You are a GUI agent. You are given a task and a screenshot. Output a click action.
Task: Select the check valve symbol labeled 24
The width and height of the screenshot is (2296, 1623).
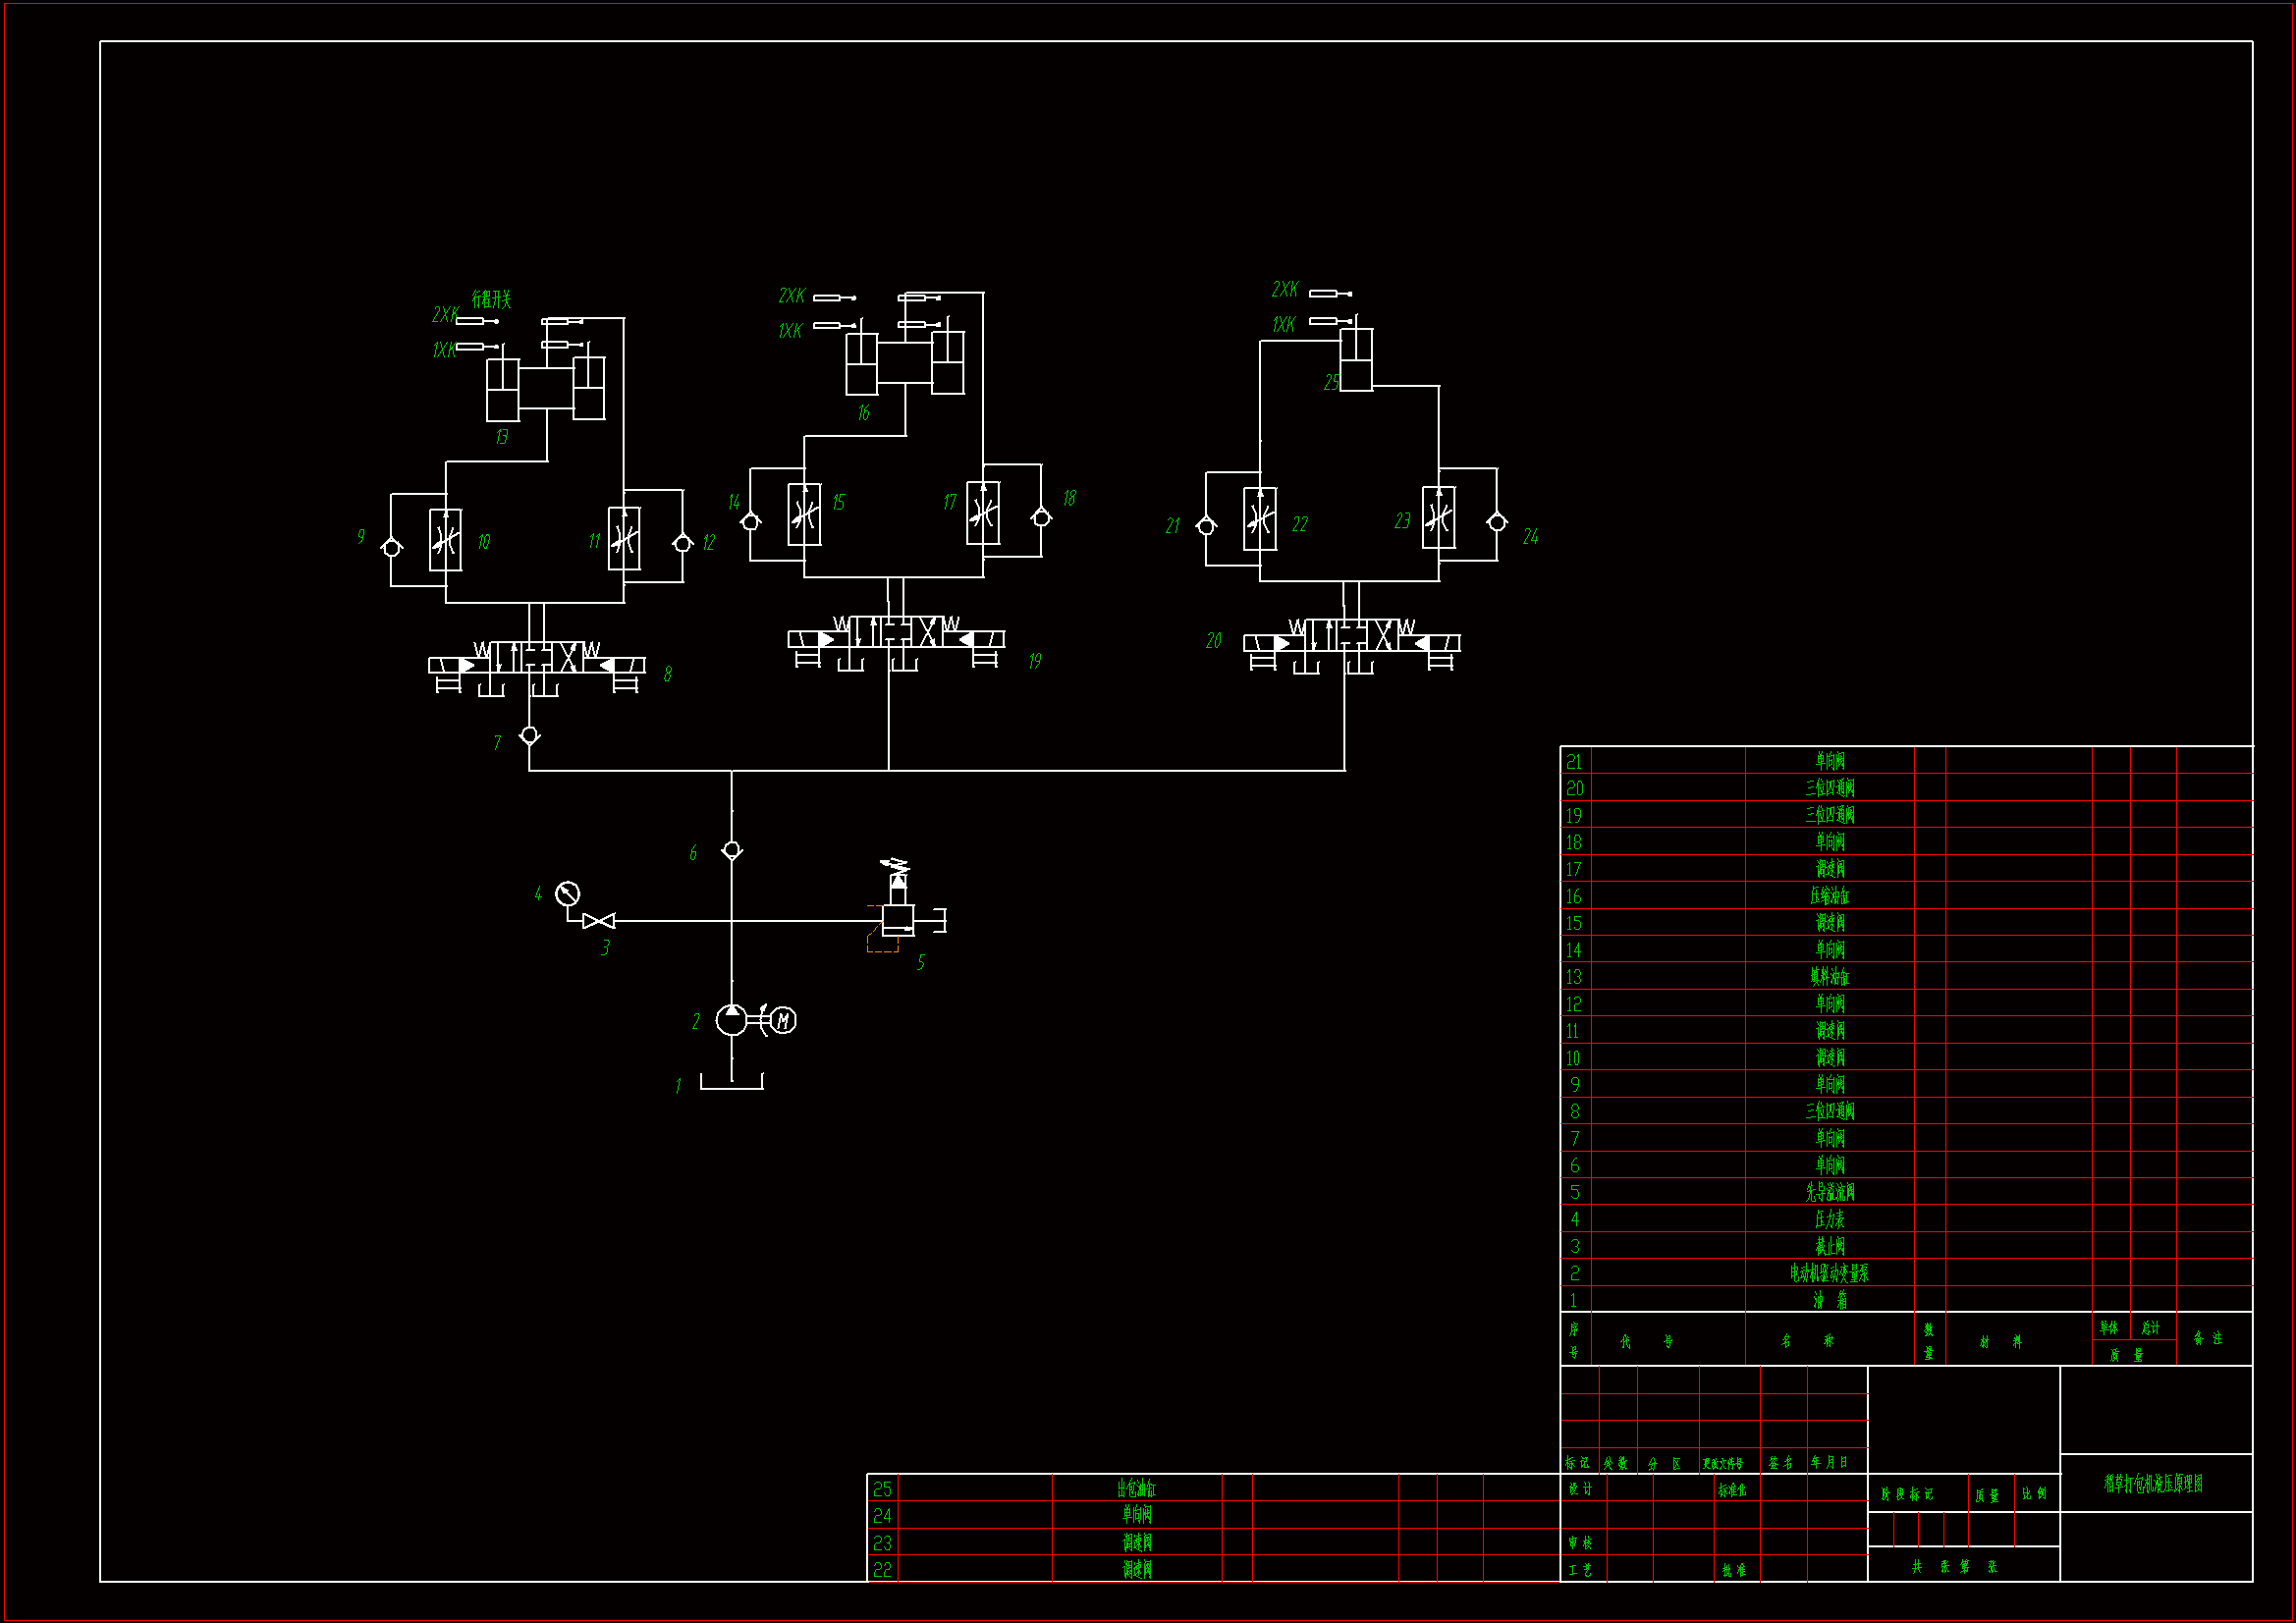(1497, 522)
